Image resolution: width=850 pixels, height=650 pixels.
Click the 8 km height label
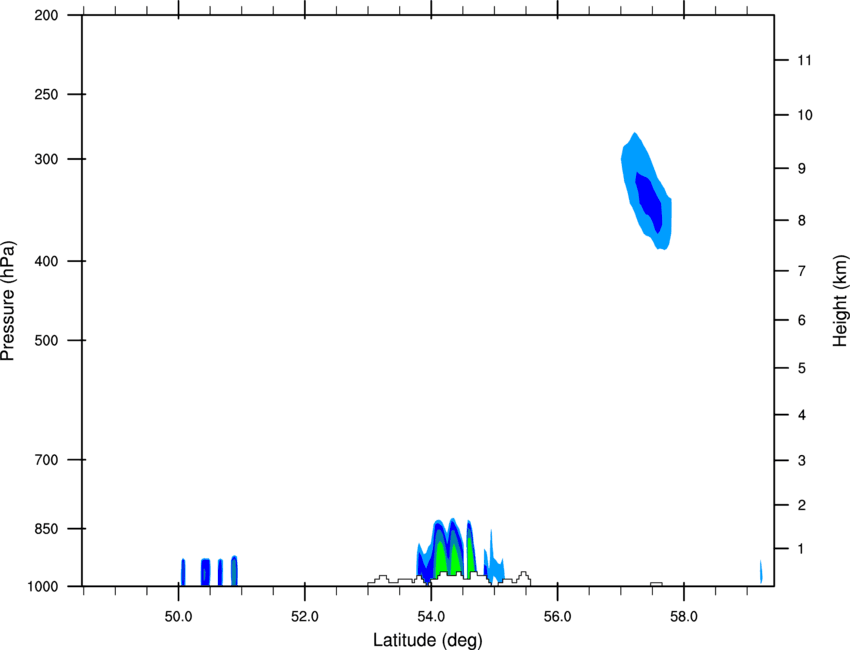[x=802, y=221]
